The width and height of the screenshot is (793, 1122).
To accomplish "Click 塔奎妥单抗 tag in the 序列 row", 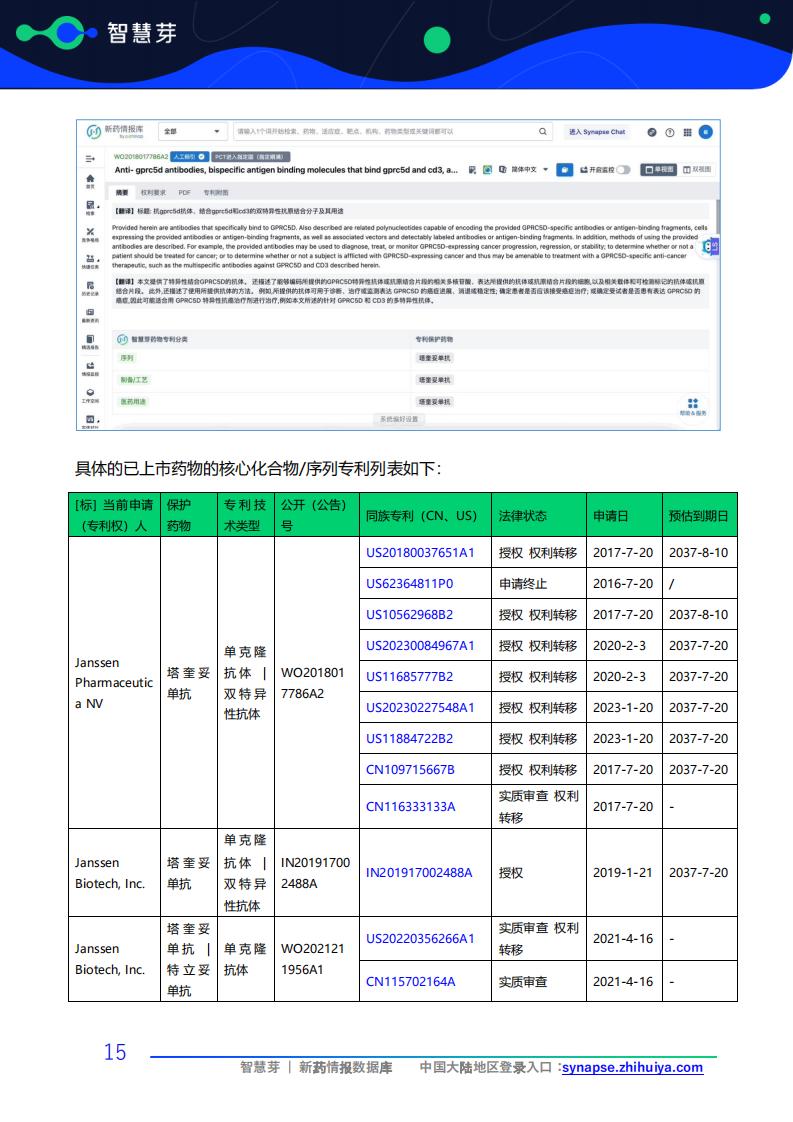I will click(x=434, y=358).
